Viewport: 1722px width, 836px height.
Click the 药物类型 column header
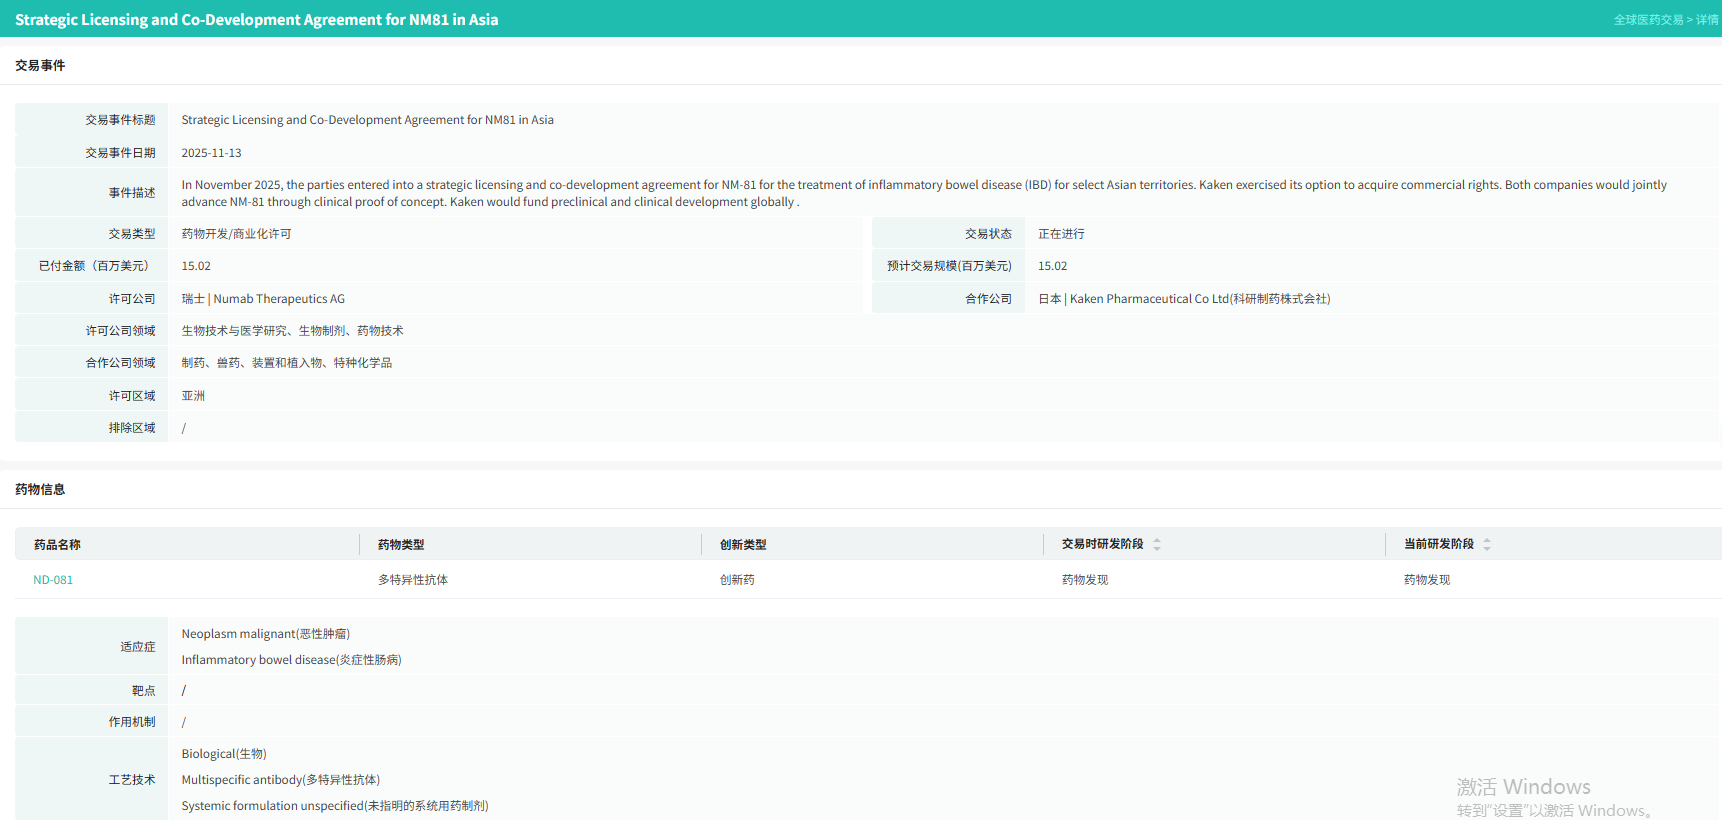click(x=401, y=545)
